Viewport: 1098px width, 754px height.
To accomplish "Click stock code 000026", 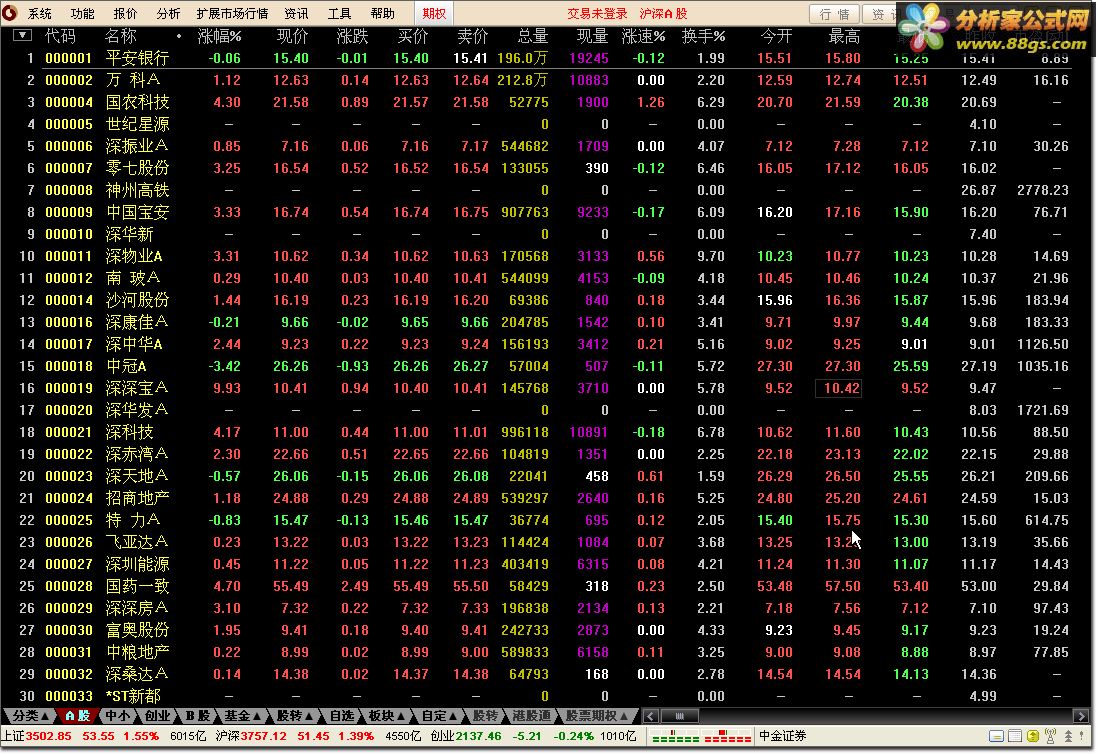I will tap(69, 542).
